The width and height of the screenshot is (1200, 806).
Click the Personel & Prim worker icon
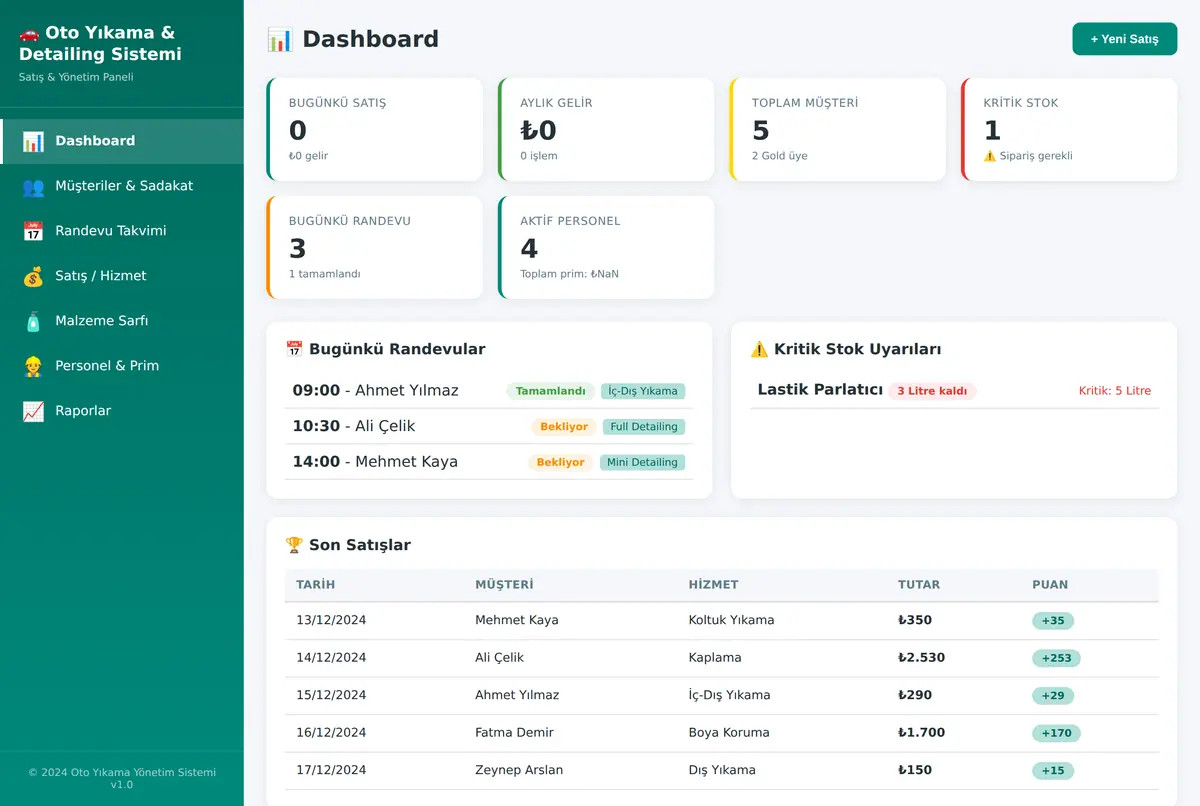(x=33, y=366)
